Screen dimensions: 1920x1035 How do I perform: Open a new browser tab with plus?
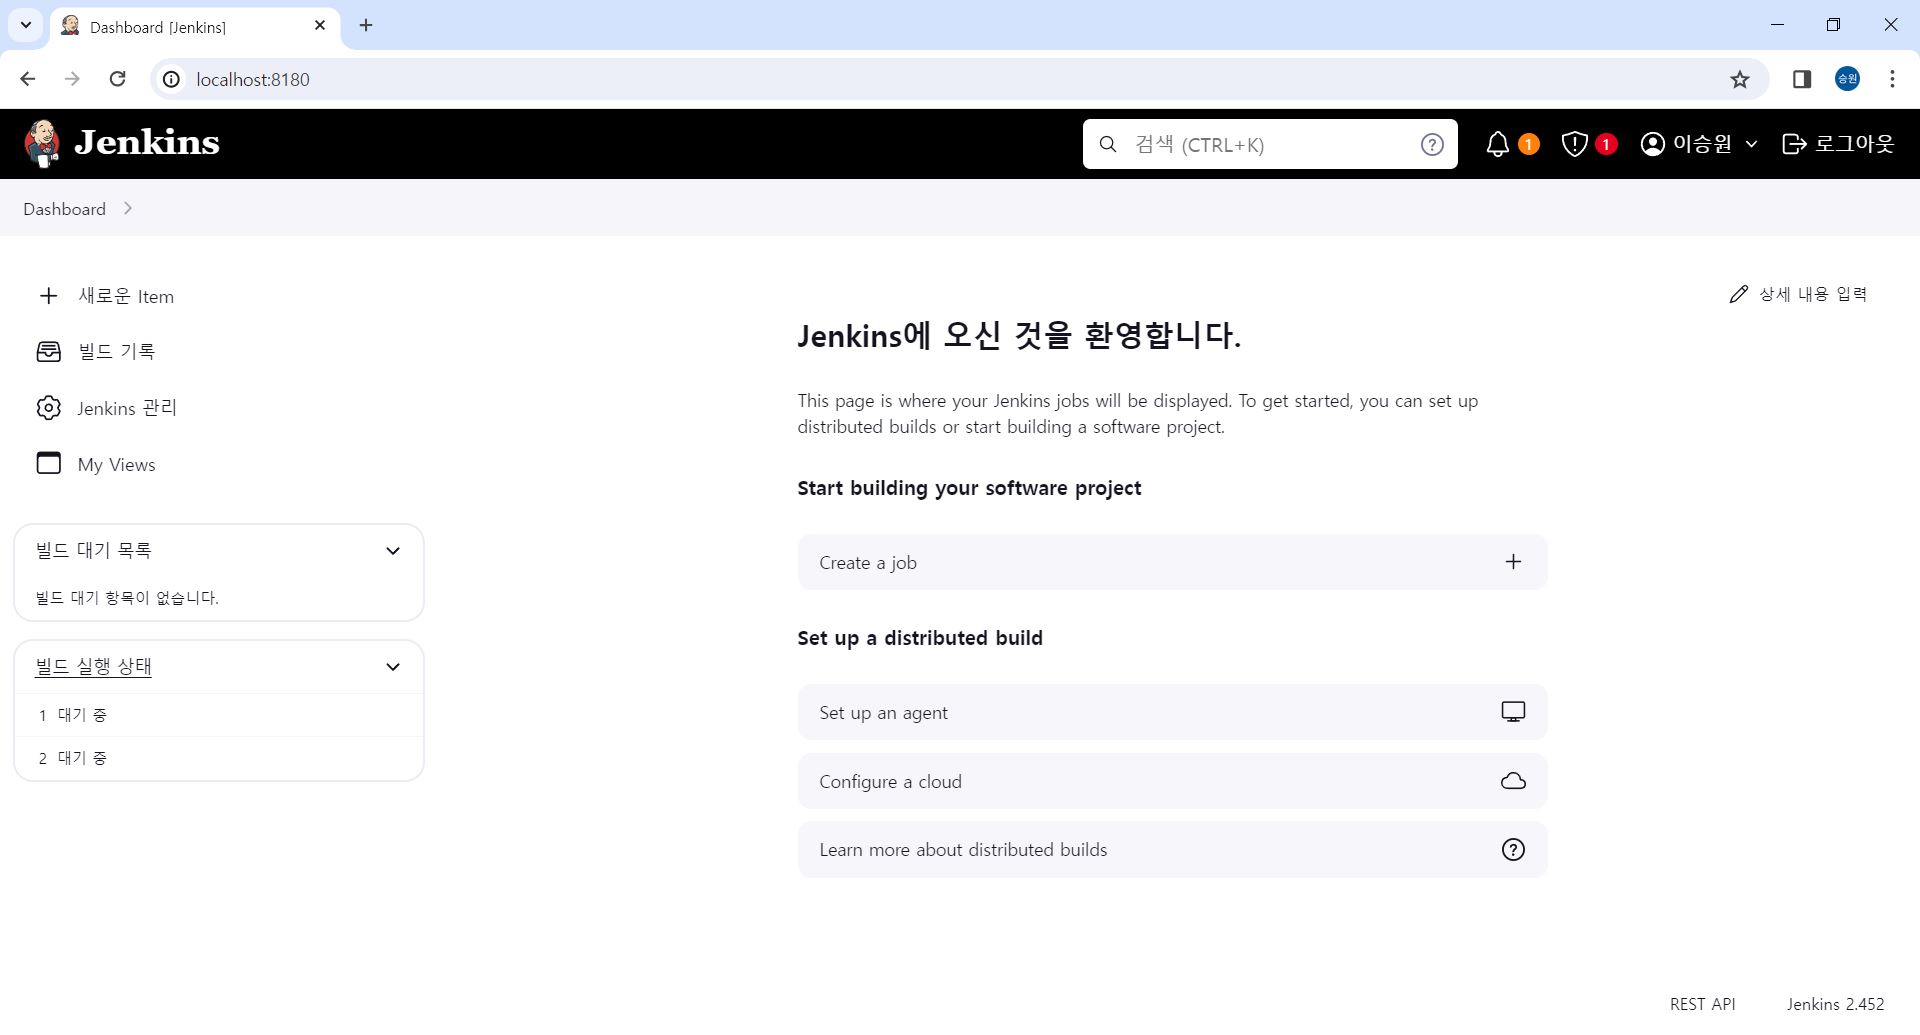click(366, 25)
